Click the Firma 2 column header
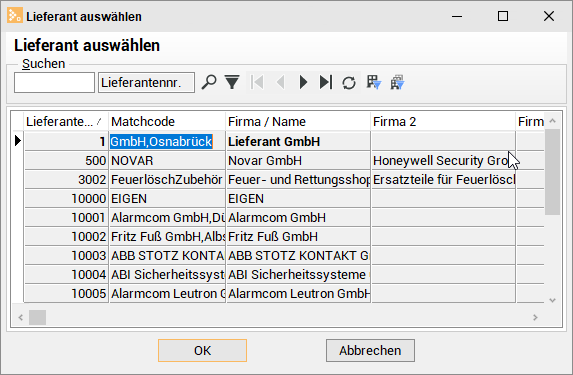573x375 pixels. [x=443, y=122]
